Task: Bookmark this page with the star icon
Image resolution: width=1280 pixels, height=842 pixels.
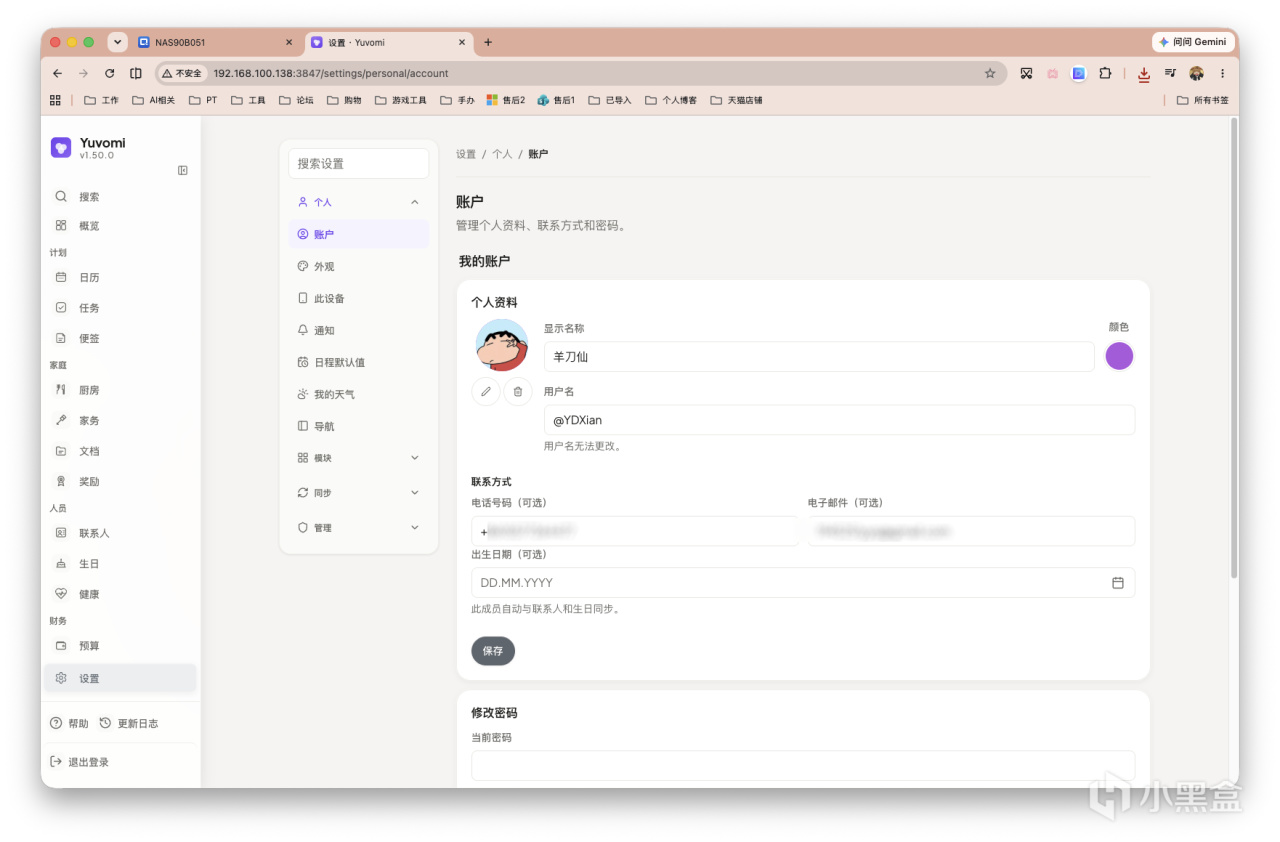Action: (990, 73)
